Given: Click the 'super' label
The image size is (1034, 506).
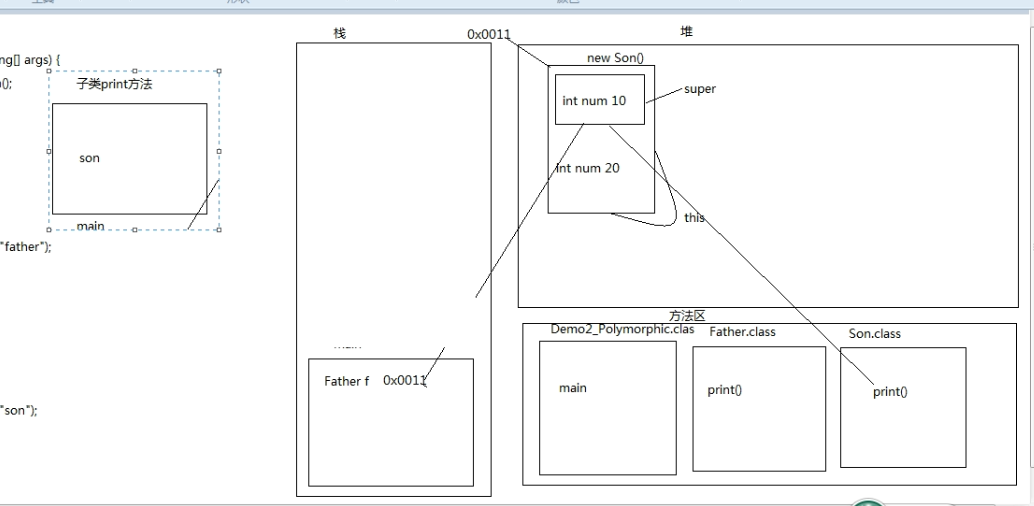Looking at the screenshot, I should [x=700, y=89].
